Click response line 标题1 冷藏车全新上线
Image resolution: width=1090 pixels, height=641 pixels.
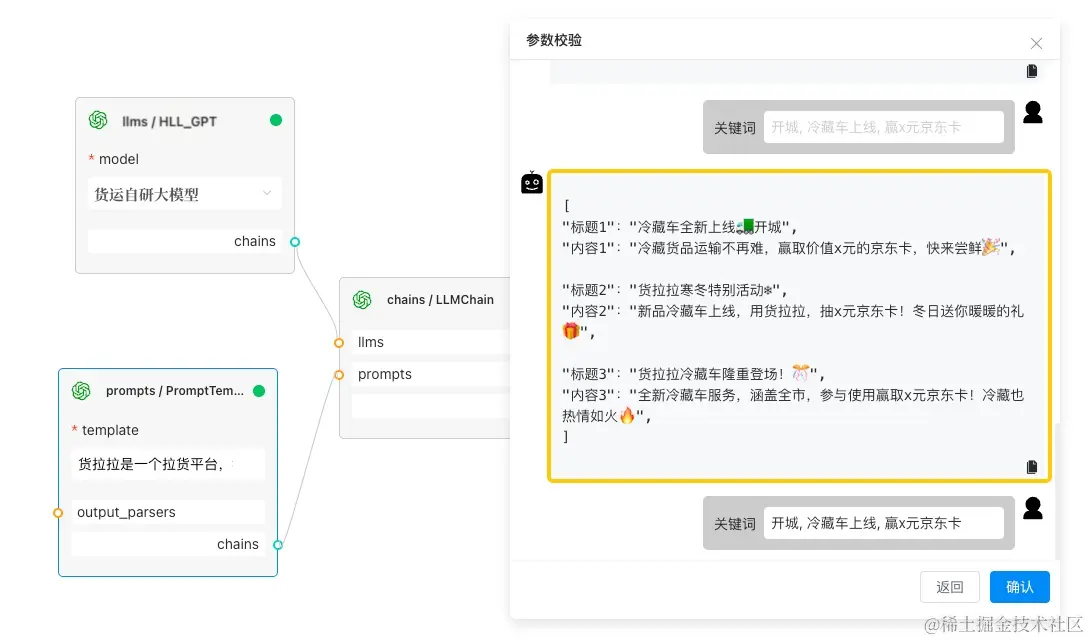(679, 227)
